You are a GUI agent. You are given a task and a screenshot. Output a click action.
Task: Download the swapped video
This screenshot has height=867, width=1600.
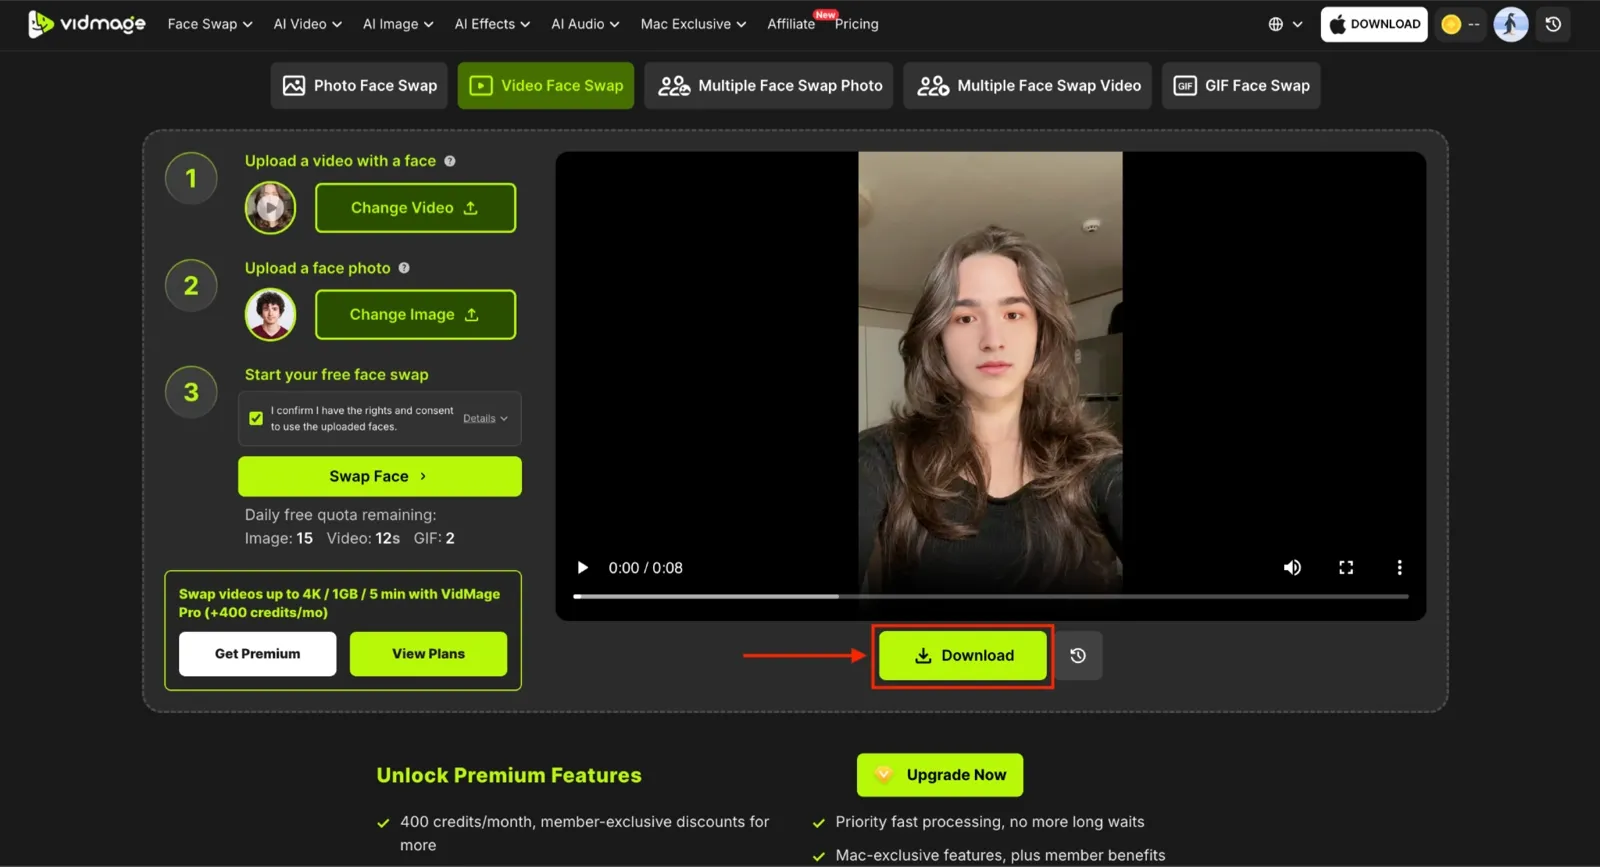963,656
